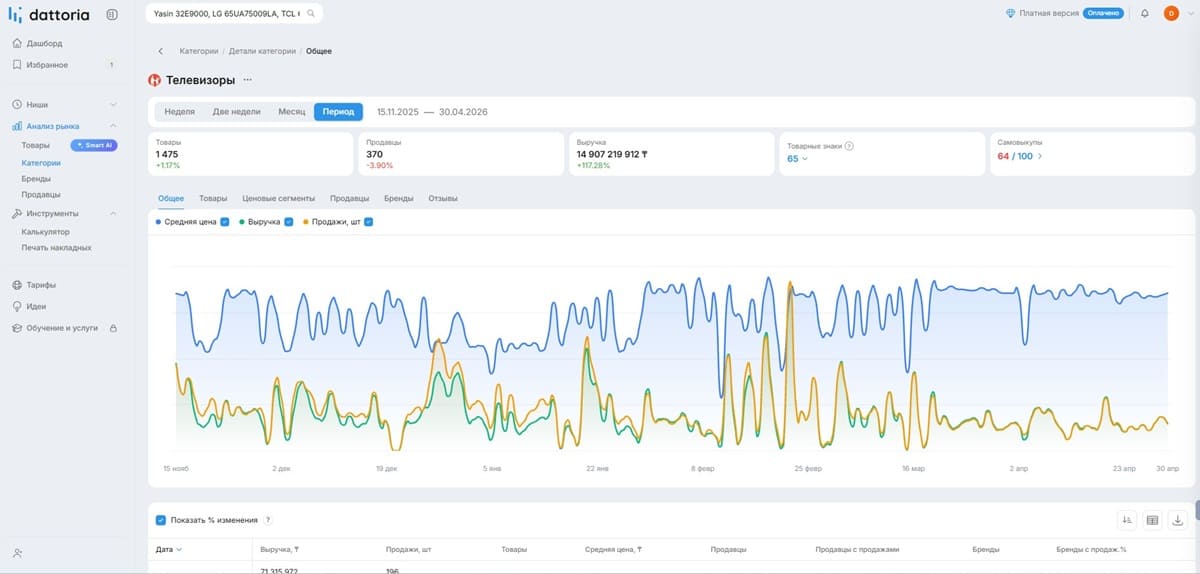Open Калькулятор in the sidebar

point(46,231)
